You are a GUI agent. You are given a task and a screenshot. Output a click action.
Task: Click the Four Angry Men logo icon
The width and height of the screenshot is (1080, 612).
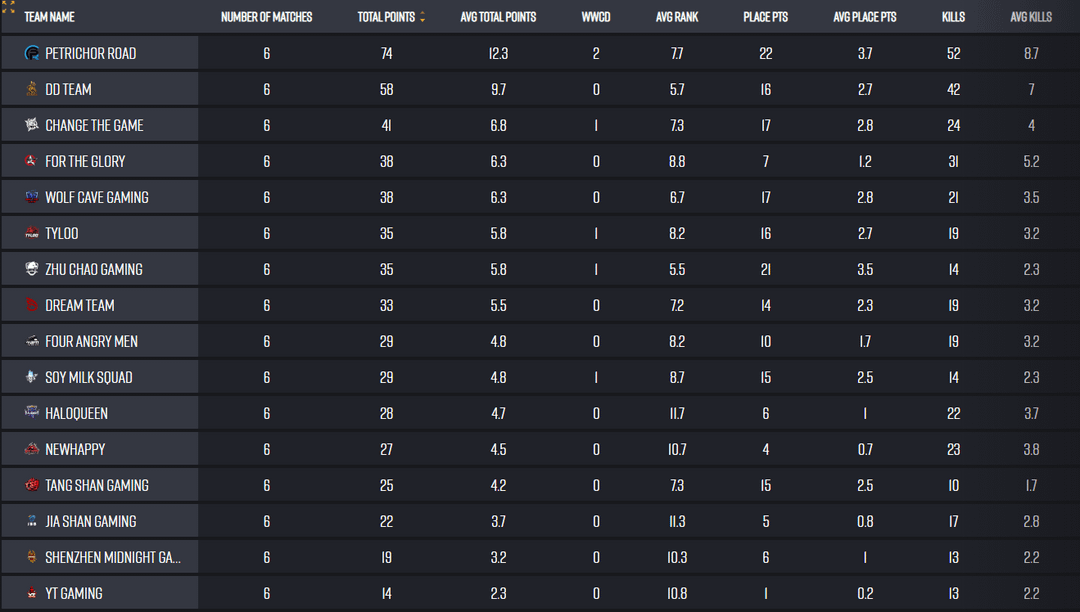[33, 341]
